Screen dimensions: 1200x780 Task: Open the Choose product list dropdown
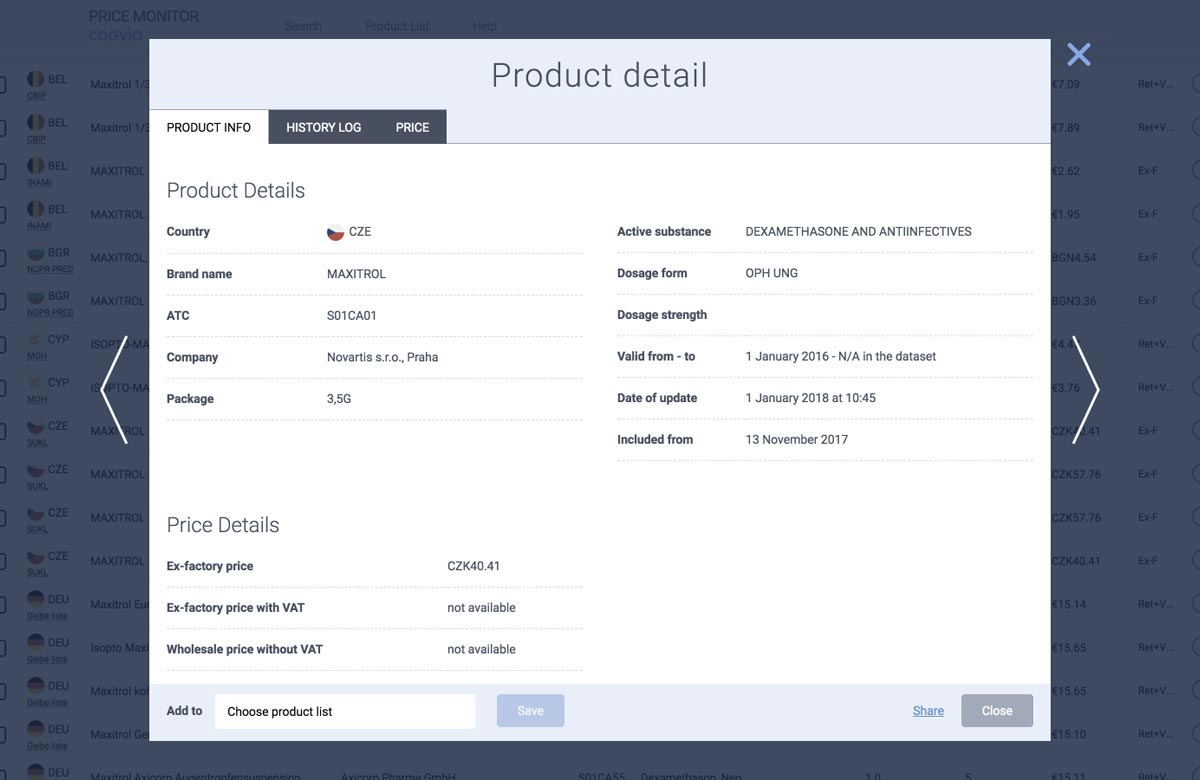tap(345, 711)
